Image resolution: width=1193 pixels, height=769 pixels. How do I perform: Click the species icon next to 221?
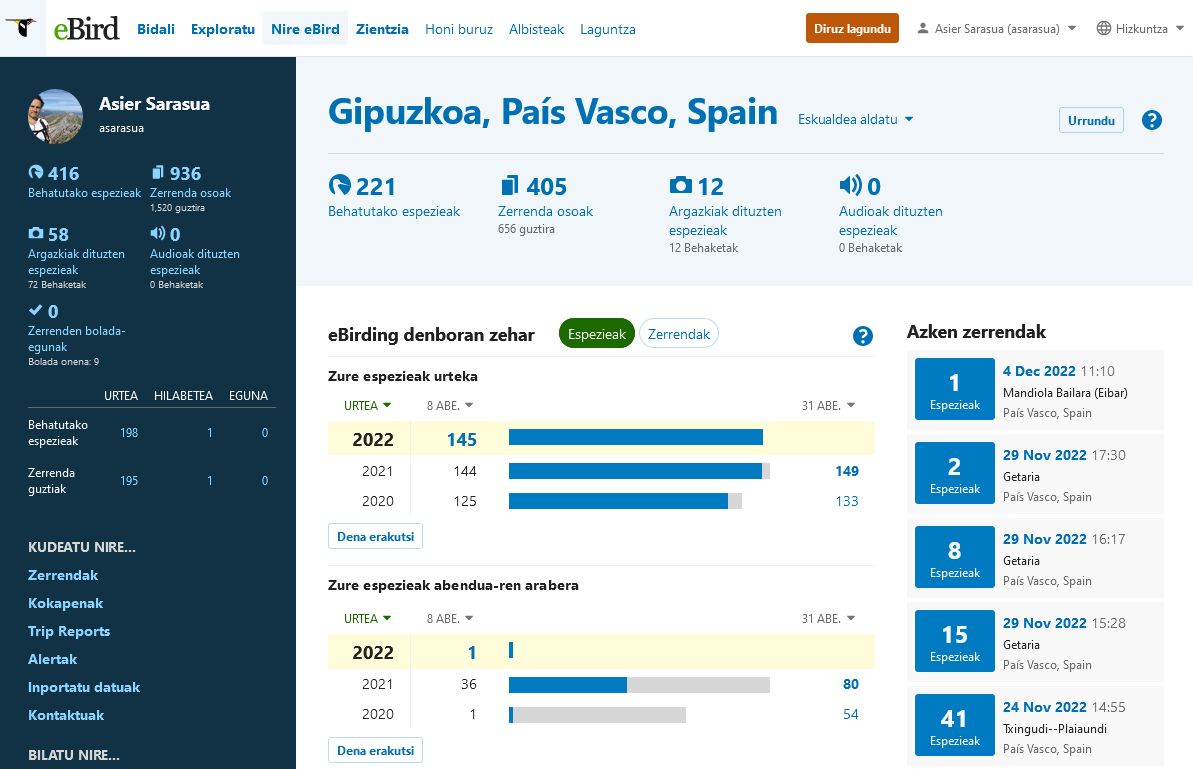point(339,185)
